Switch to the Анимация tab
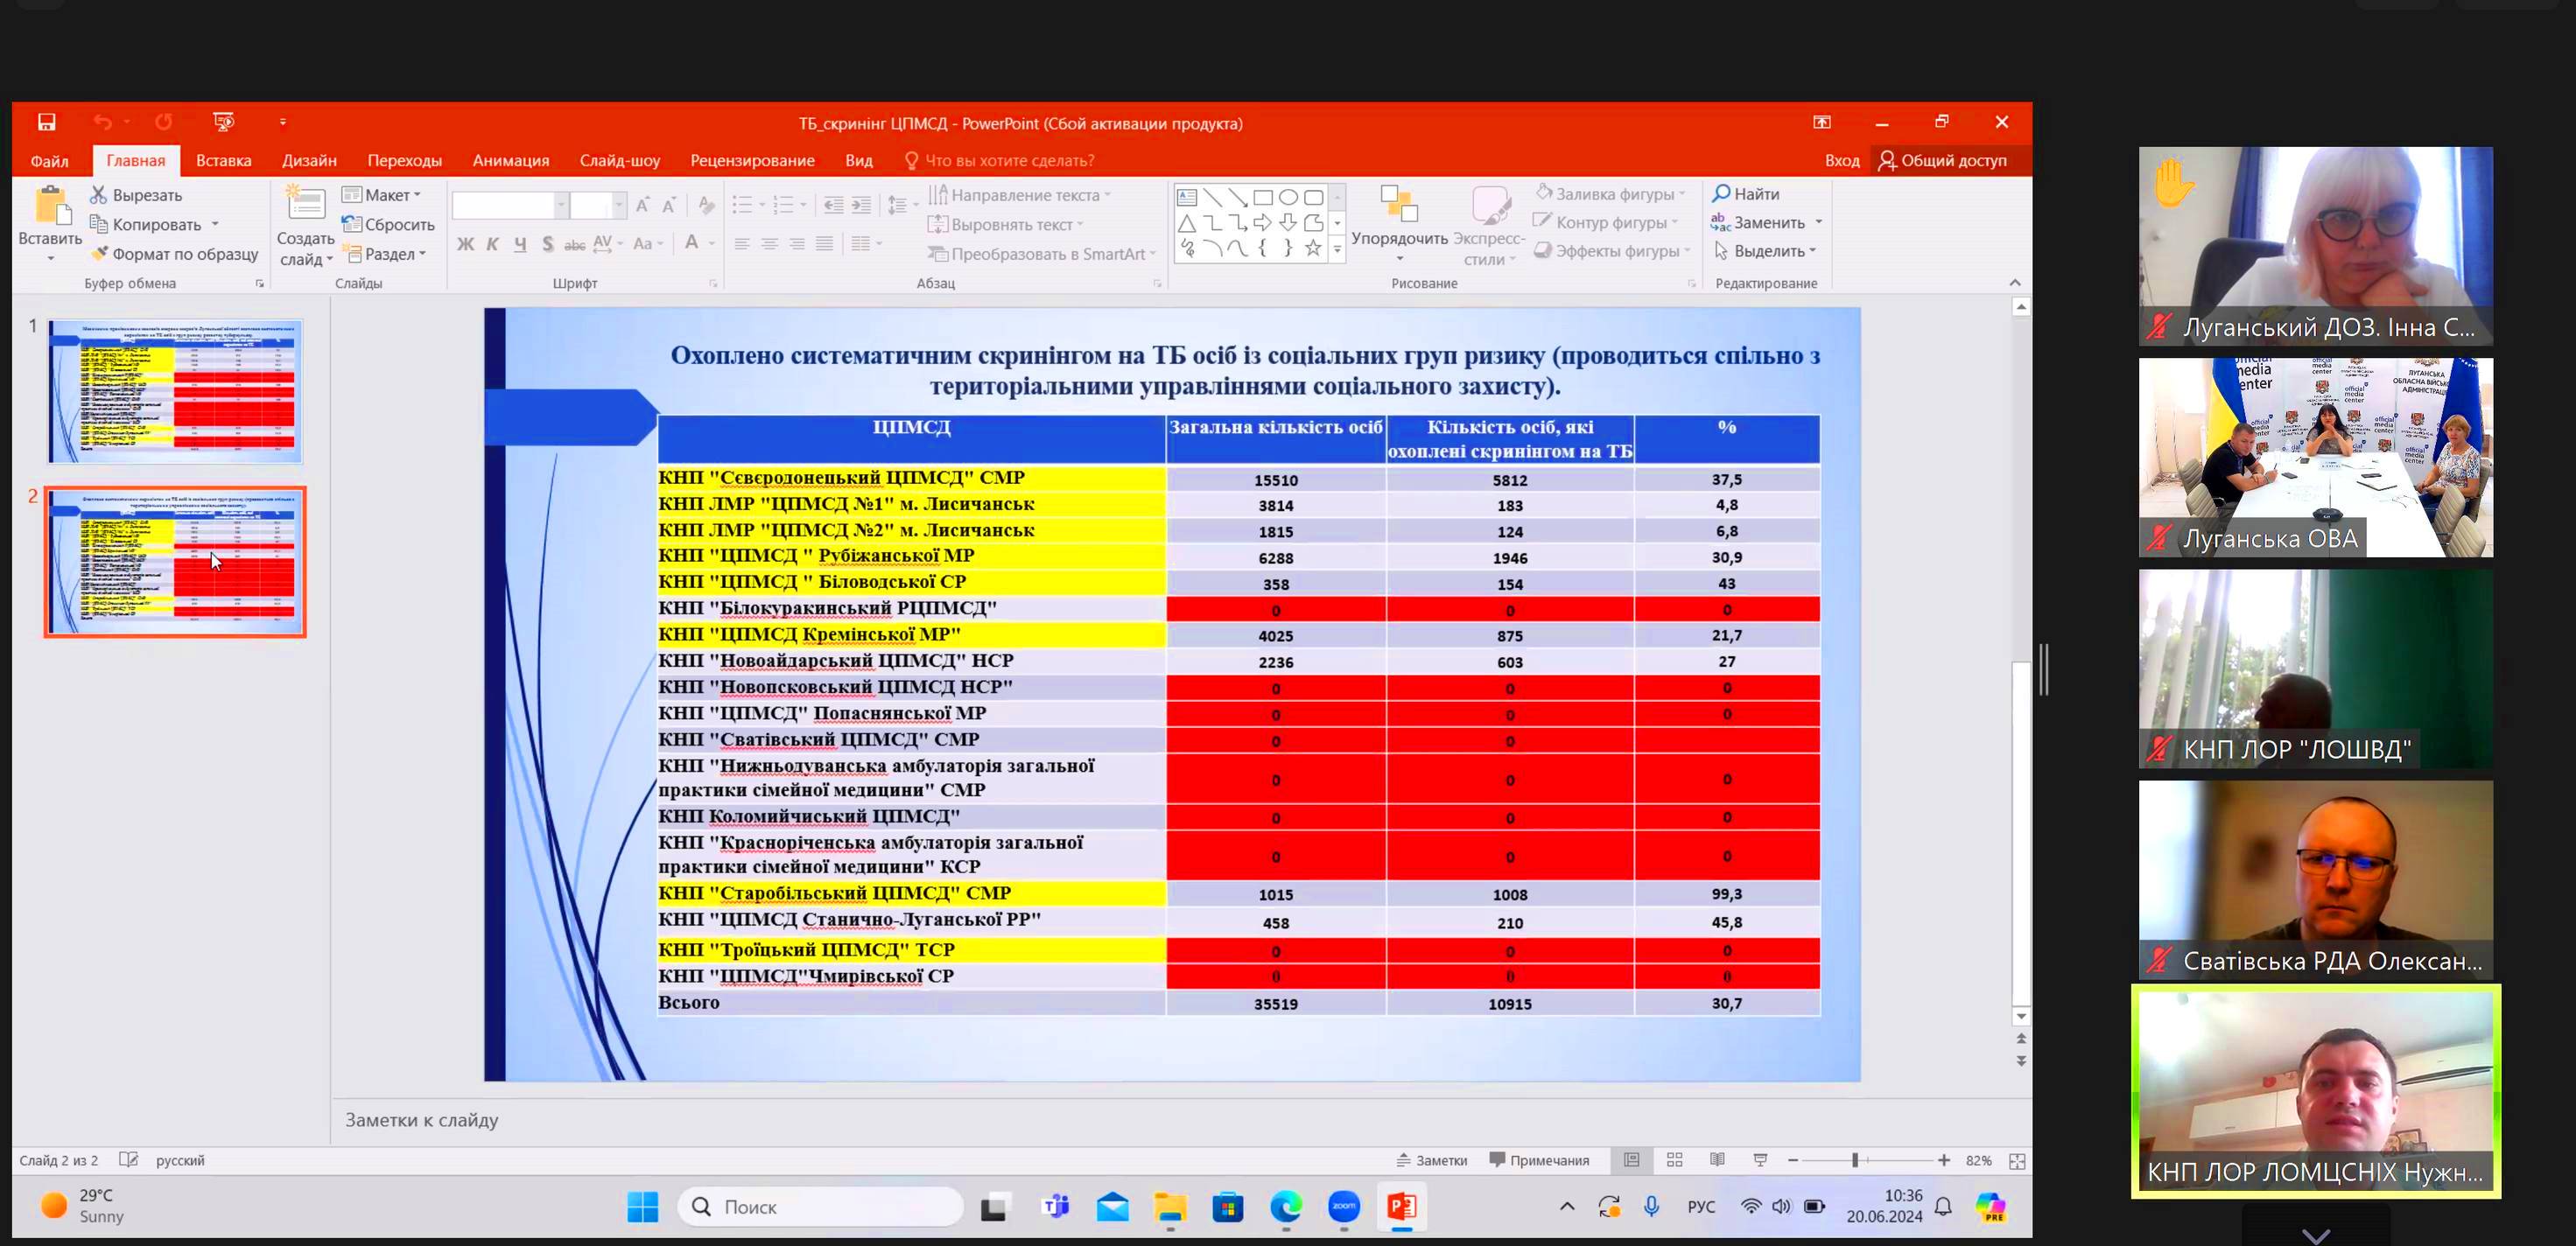The height and width of the screenshot is (1246, 2576). pos(511,160)
